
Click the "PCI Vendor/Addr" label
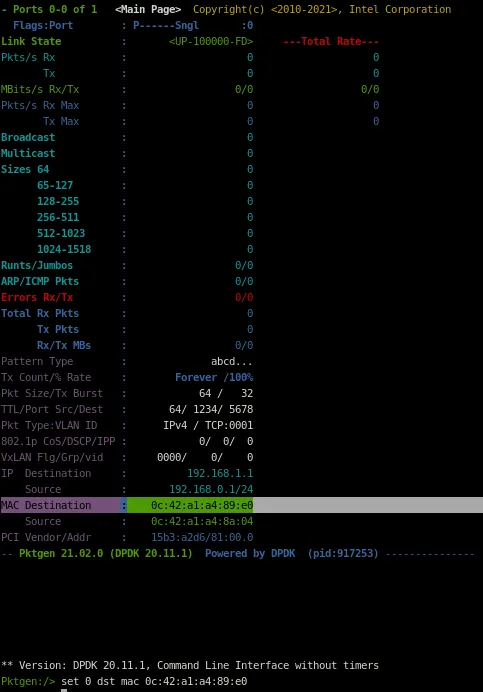pos(46,537)
